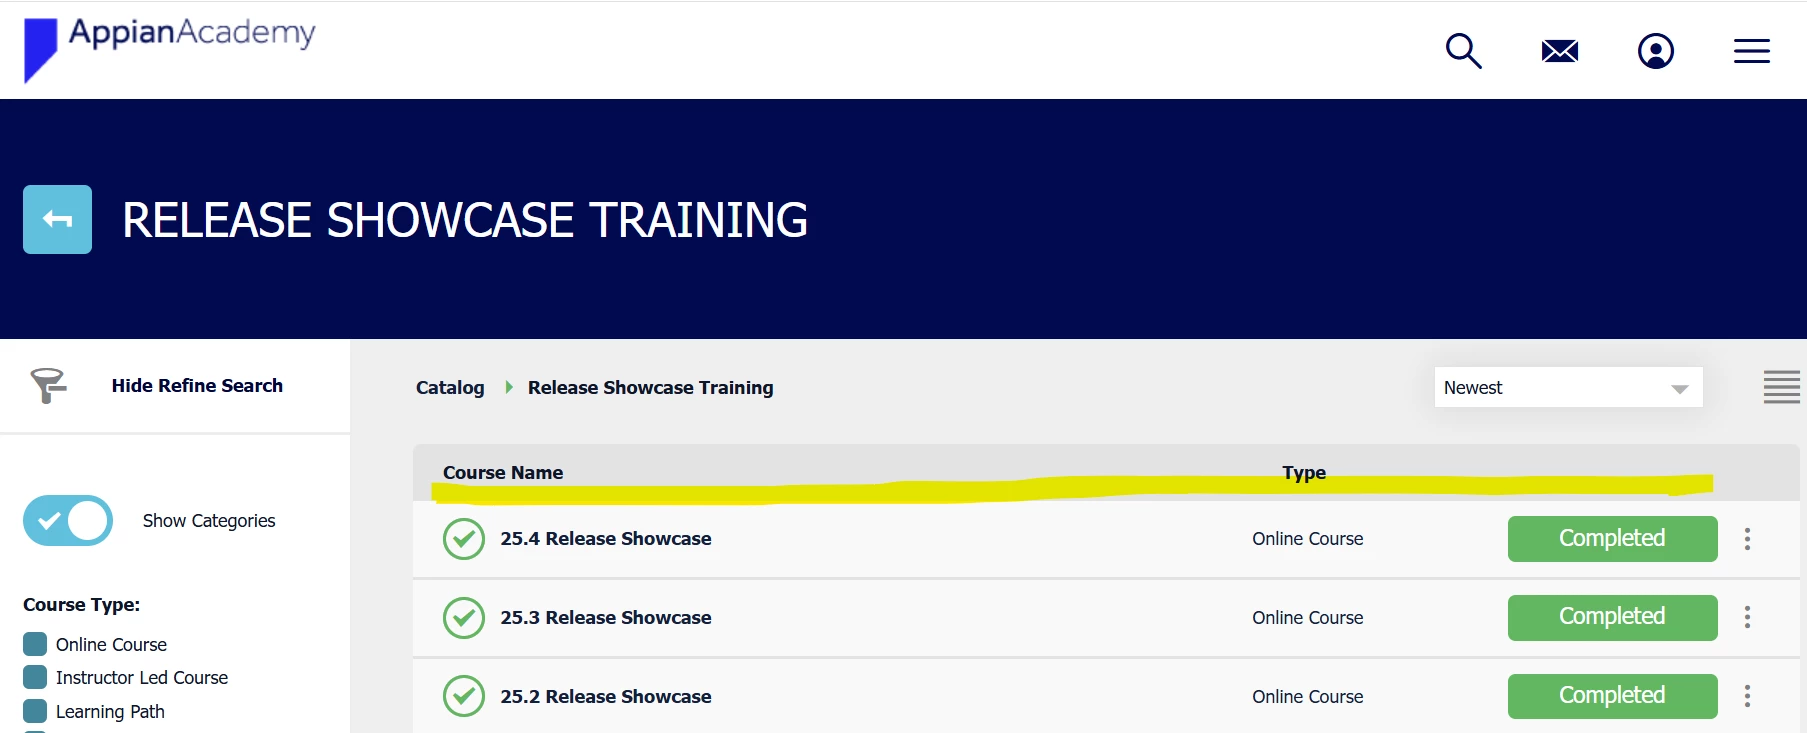Click the Course Type: heading
The width and height of the screenshot is (1807, 733).
81,605
